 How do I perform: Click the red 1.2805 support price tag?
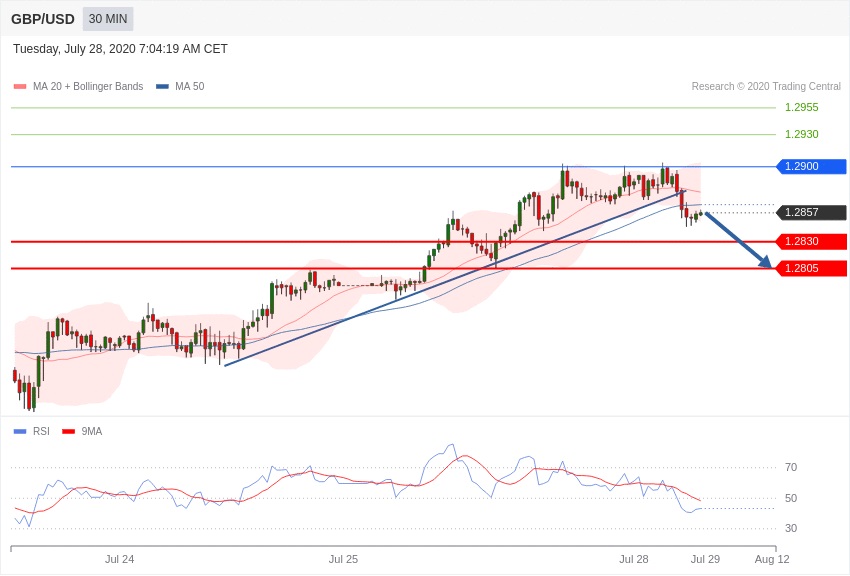click(812, 268)
